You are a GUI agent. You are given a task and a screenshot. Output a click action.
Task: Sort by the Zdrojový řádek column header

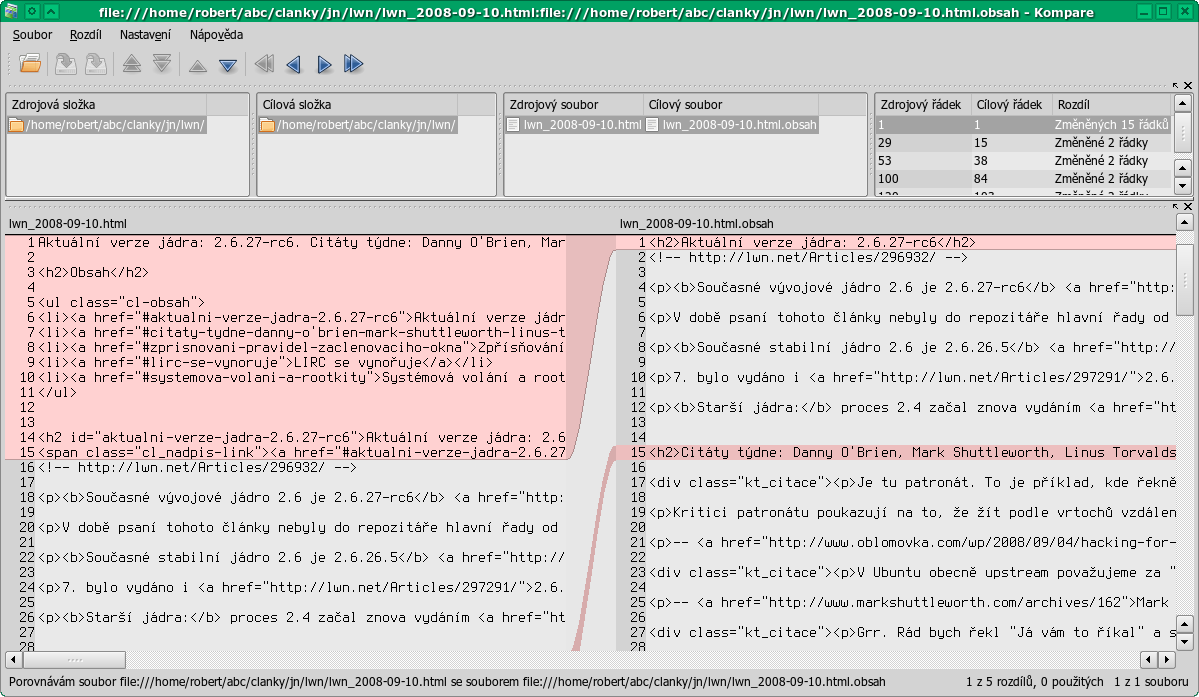click(920, 104)
